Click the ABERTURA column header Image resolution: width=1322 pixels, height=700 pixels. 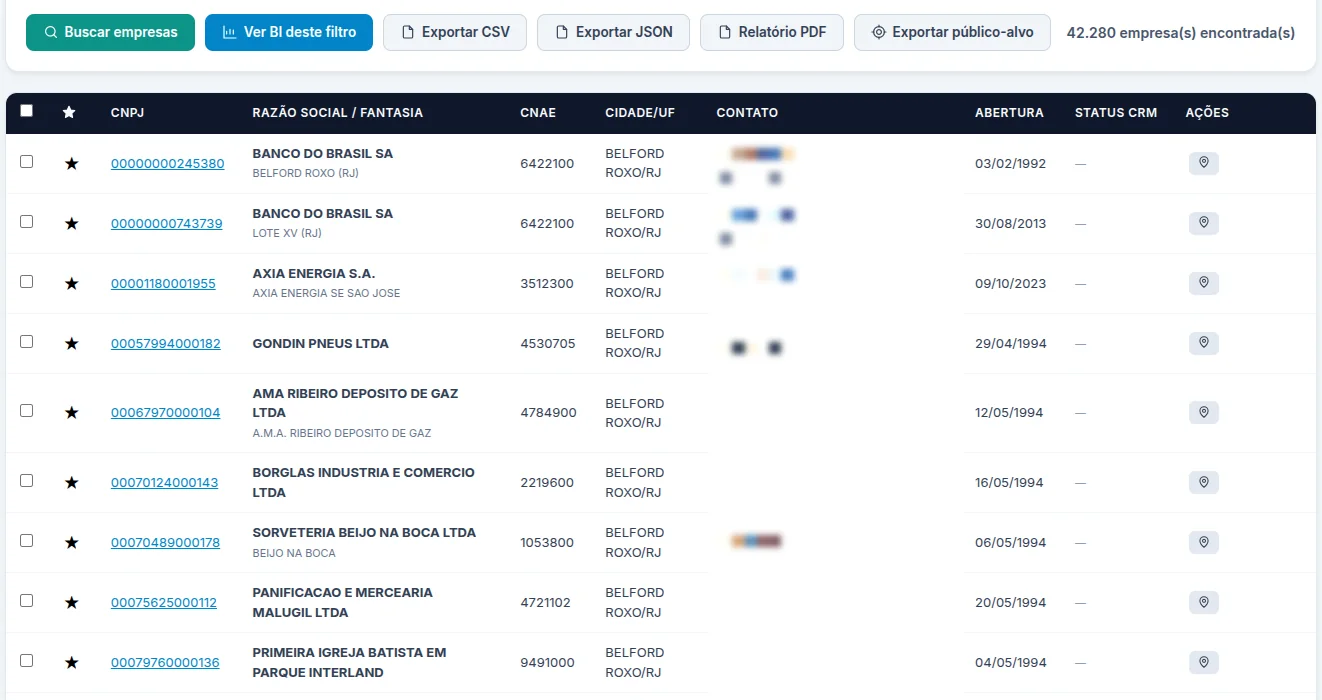1009,113
